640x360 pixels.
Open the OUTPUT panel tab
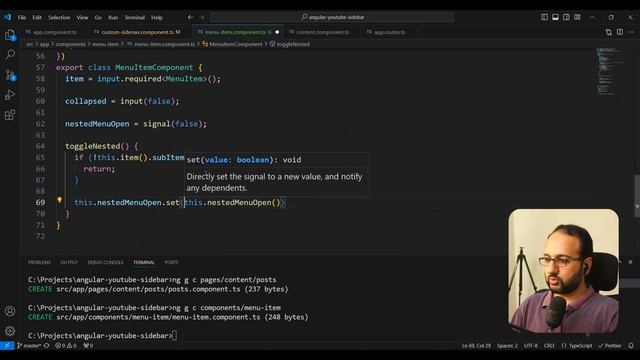click(x=69, y=262)
